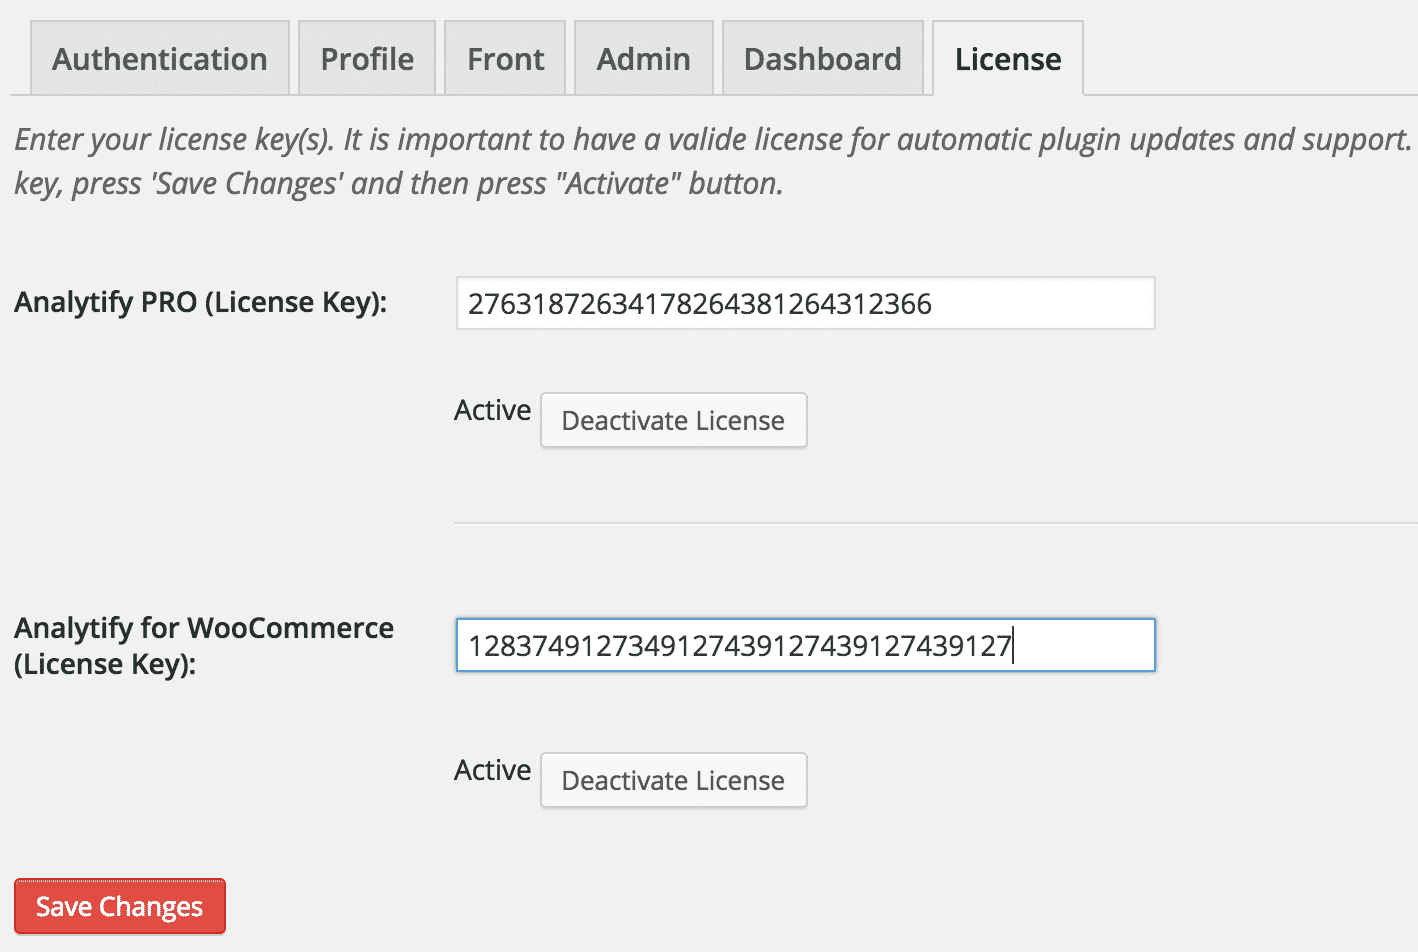Switch to the Profile tab
This screenshot has width=1418, height=952.
(367, 59)
